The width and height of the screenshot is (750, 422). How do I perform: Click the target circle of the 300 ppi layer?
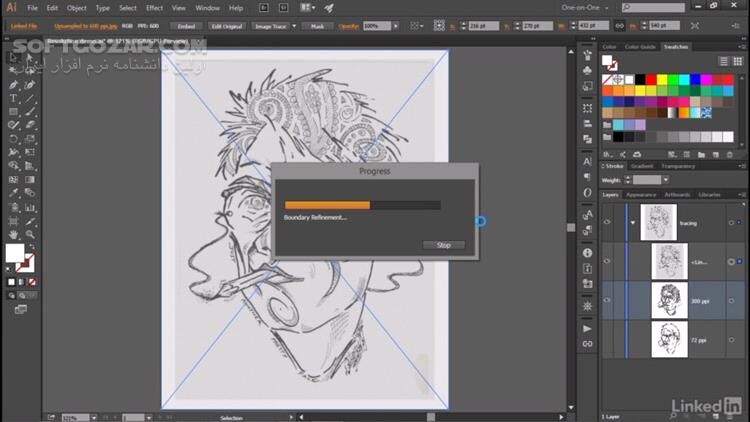731,301
